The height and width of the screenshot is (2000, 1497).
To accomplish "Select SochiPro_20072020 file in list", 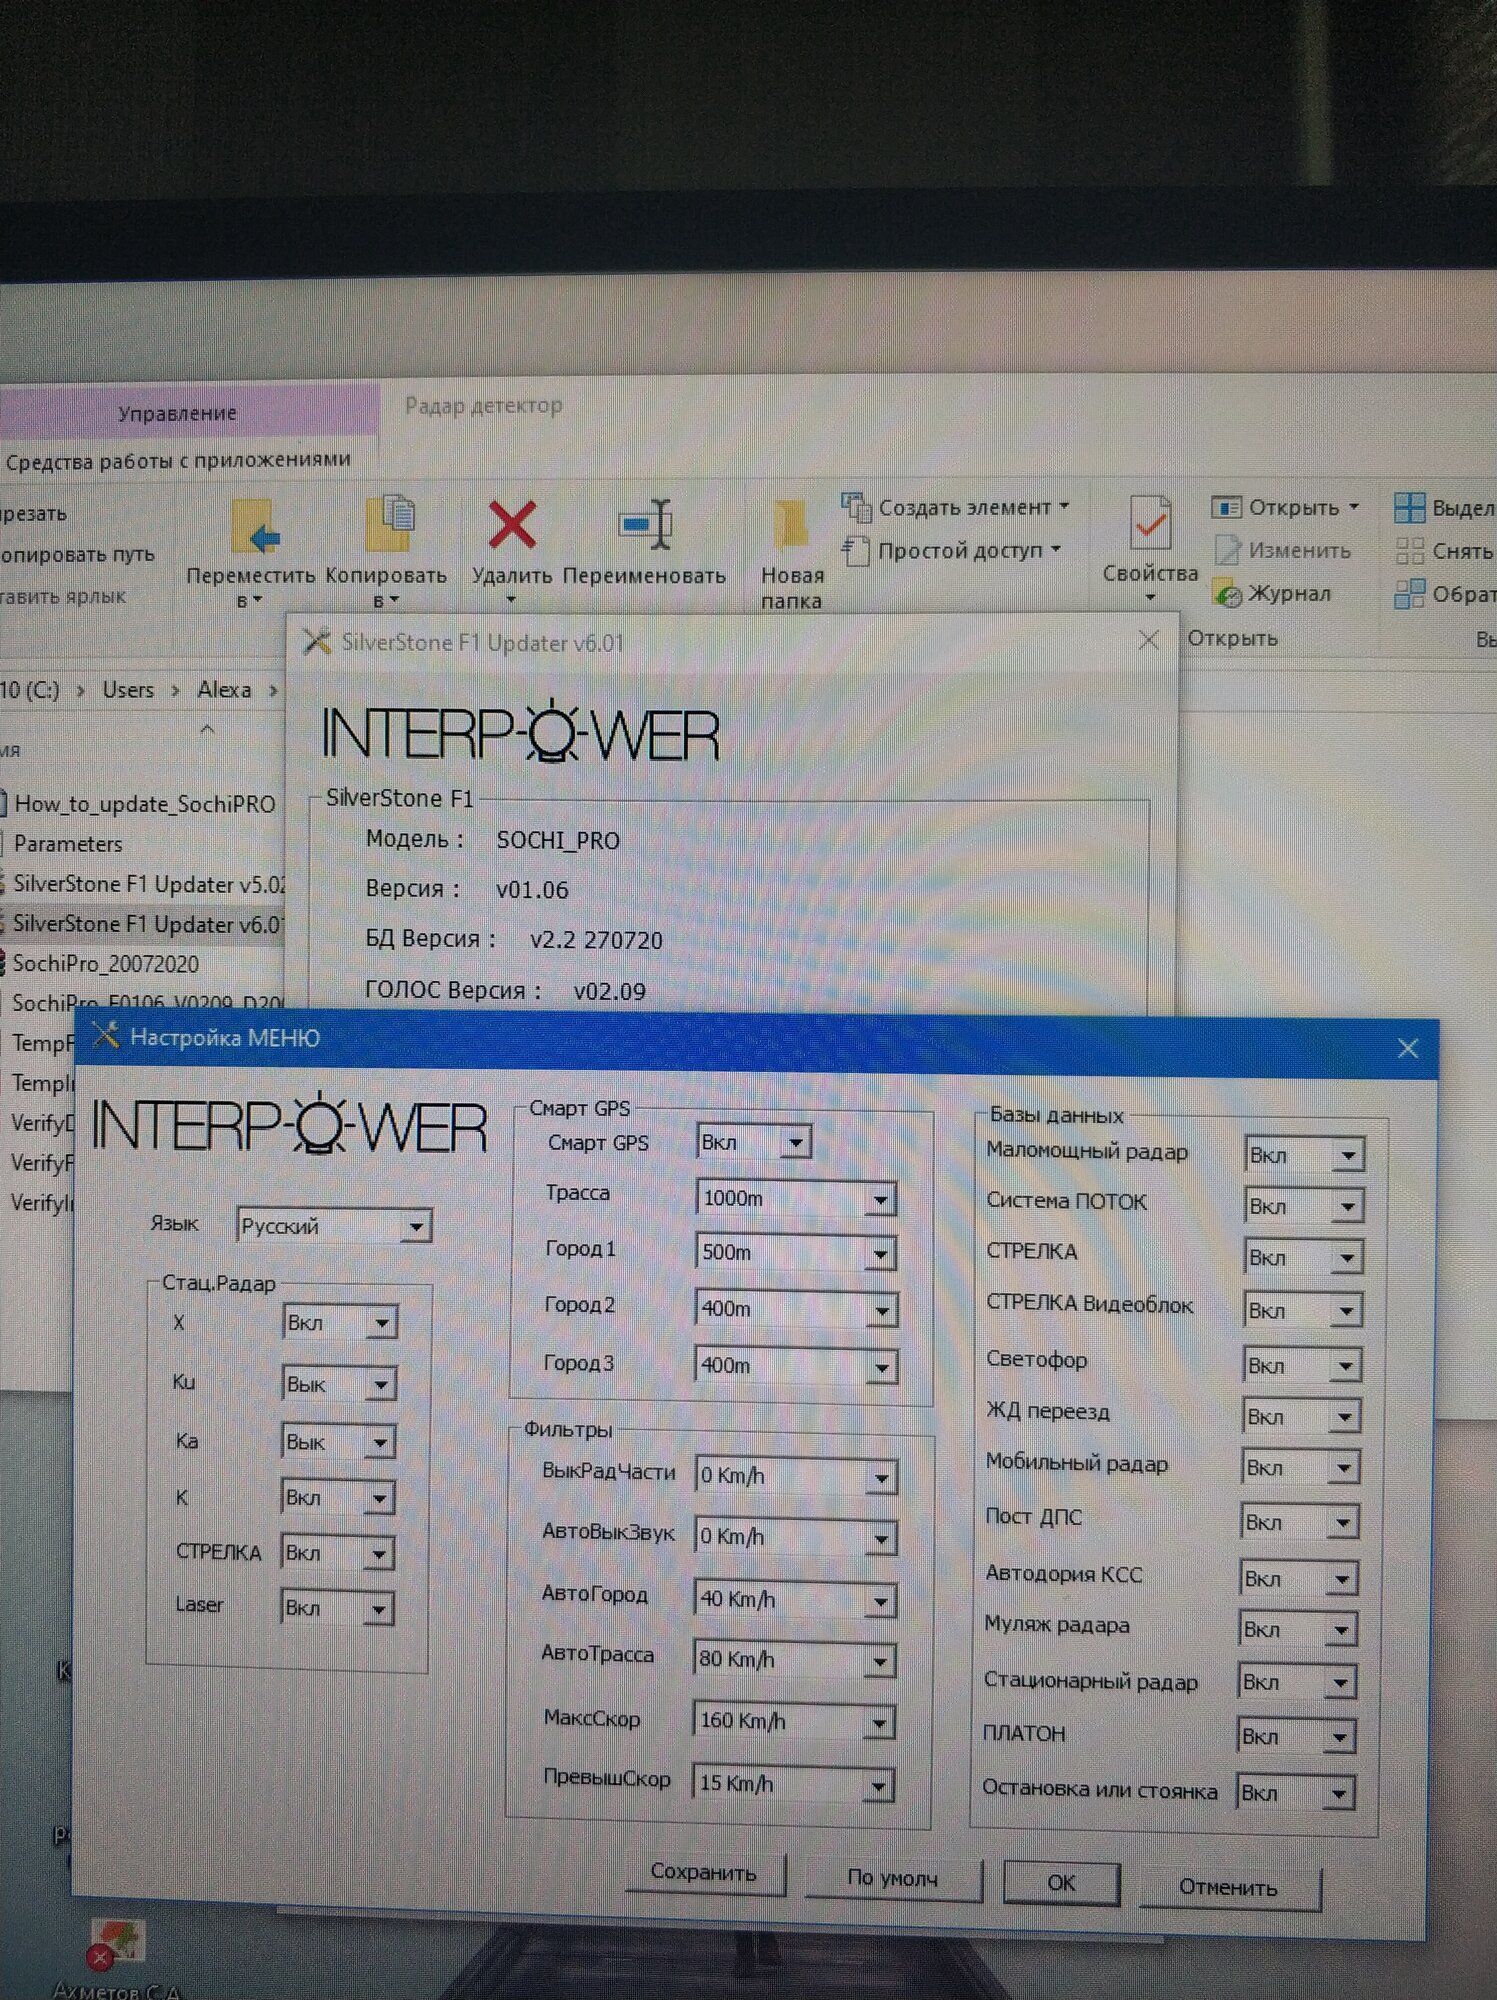I will [106, 964].
